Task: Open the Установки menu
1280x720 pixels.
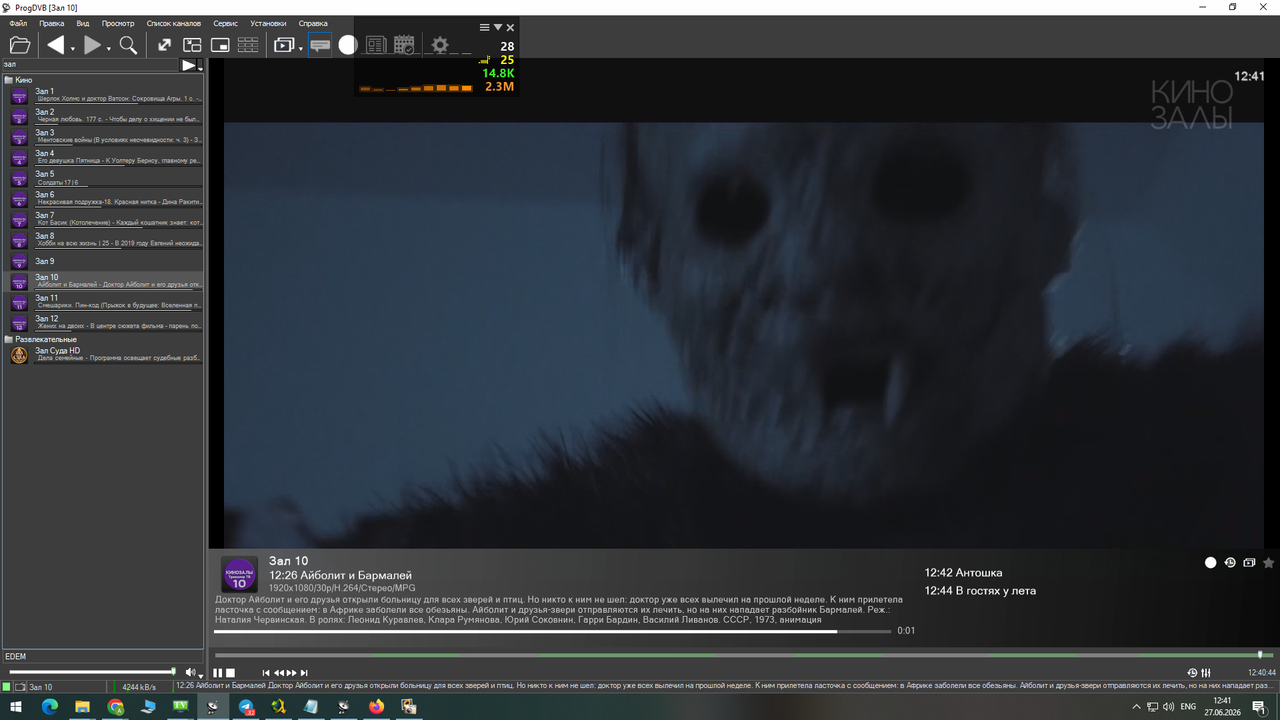Action: point(268,23)
